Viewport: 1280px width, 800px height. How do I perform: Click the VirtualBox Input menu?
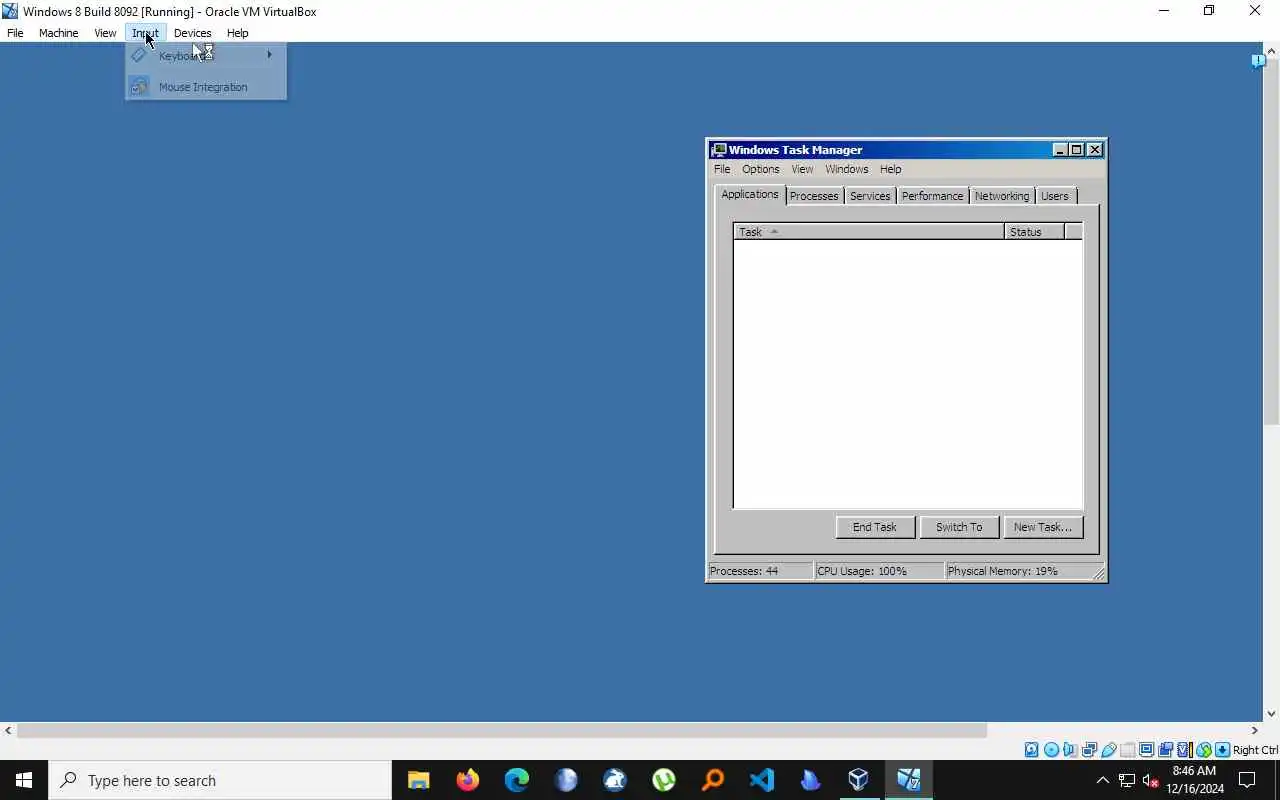(x=145, y=33)
